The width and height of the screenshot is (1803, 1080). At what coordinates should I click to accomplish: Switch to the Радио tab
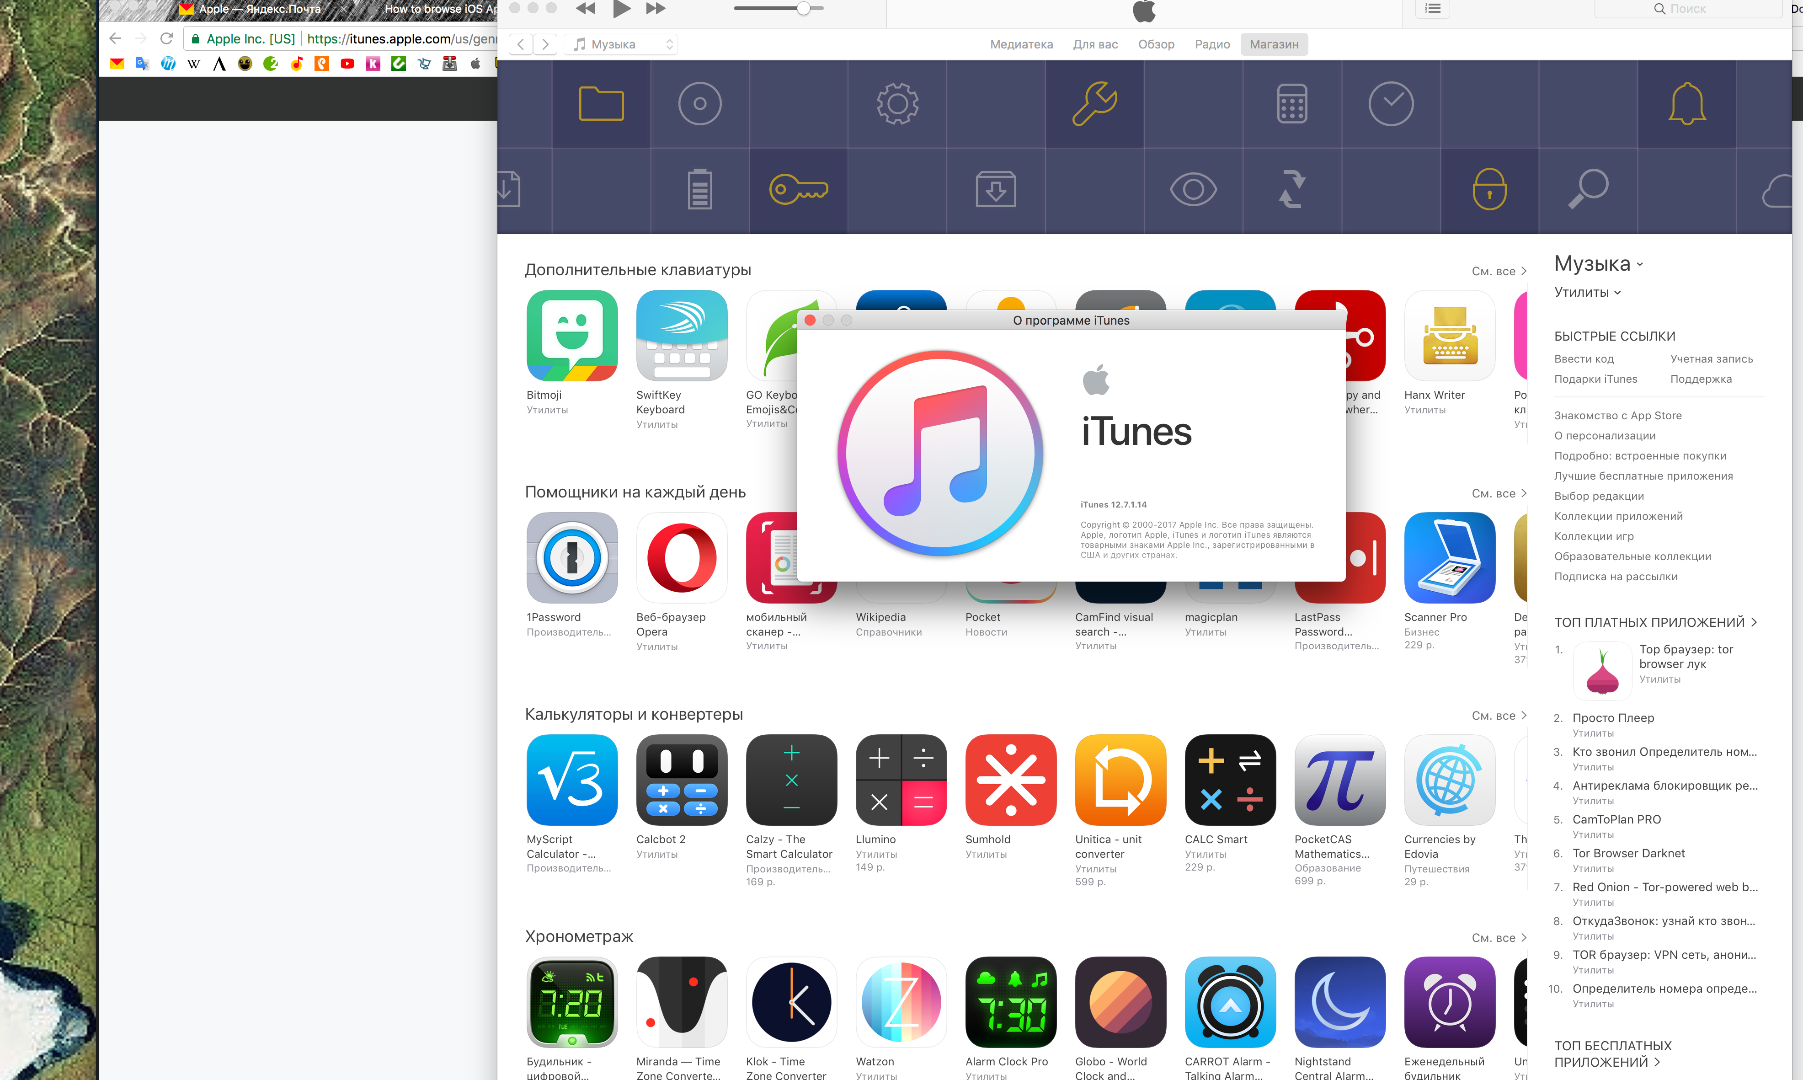pyautogui.click(x=1212, y=44)
